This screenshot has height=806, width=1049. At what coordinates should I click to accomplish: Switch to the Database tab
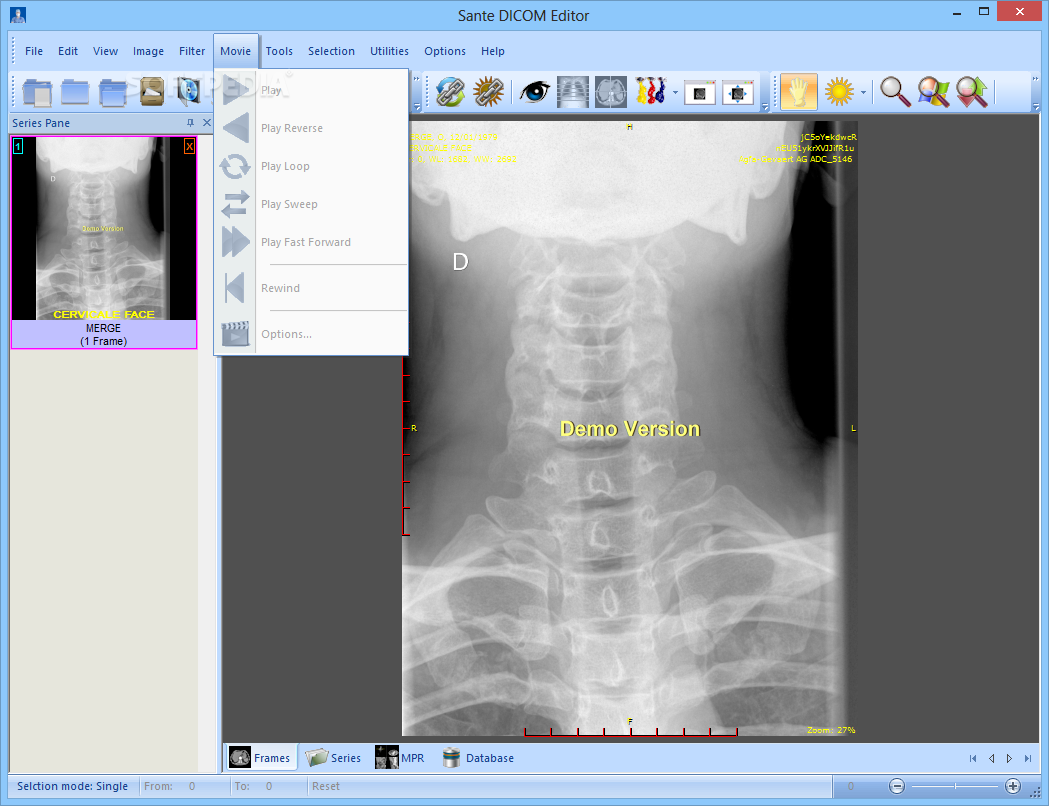click(478, 758)
